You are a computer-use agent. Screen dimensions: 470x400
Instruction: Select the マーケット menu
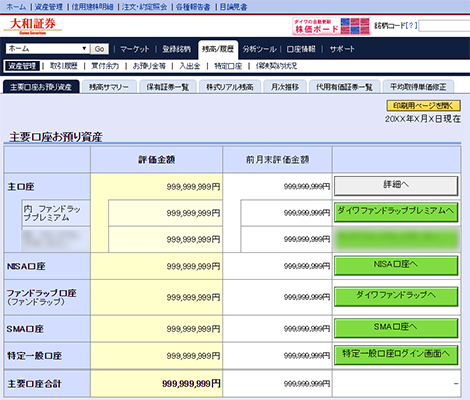point(135,49)
